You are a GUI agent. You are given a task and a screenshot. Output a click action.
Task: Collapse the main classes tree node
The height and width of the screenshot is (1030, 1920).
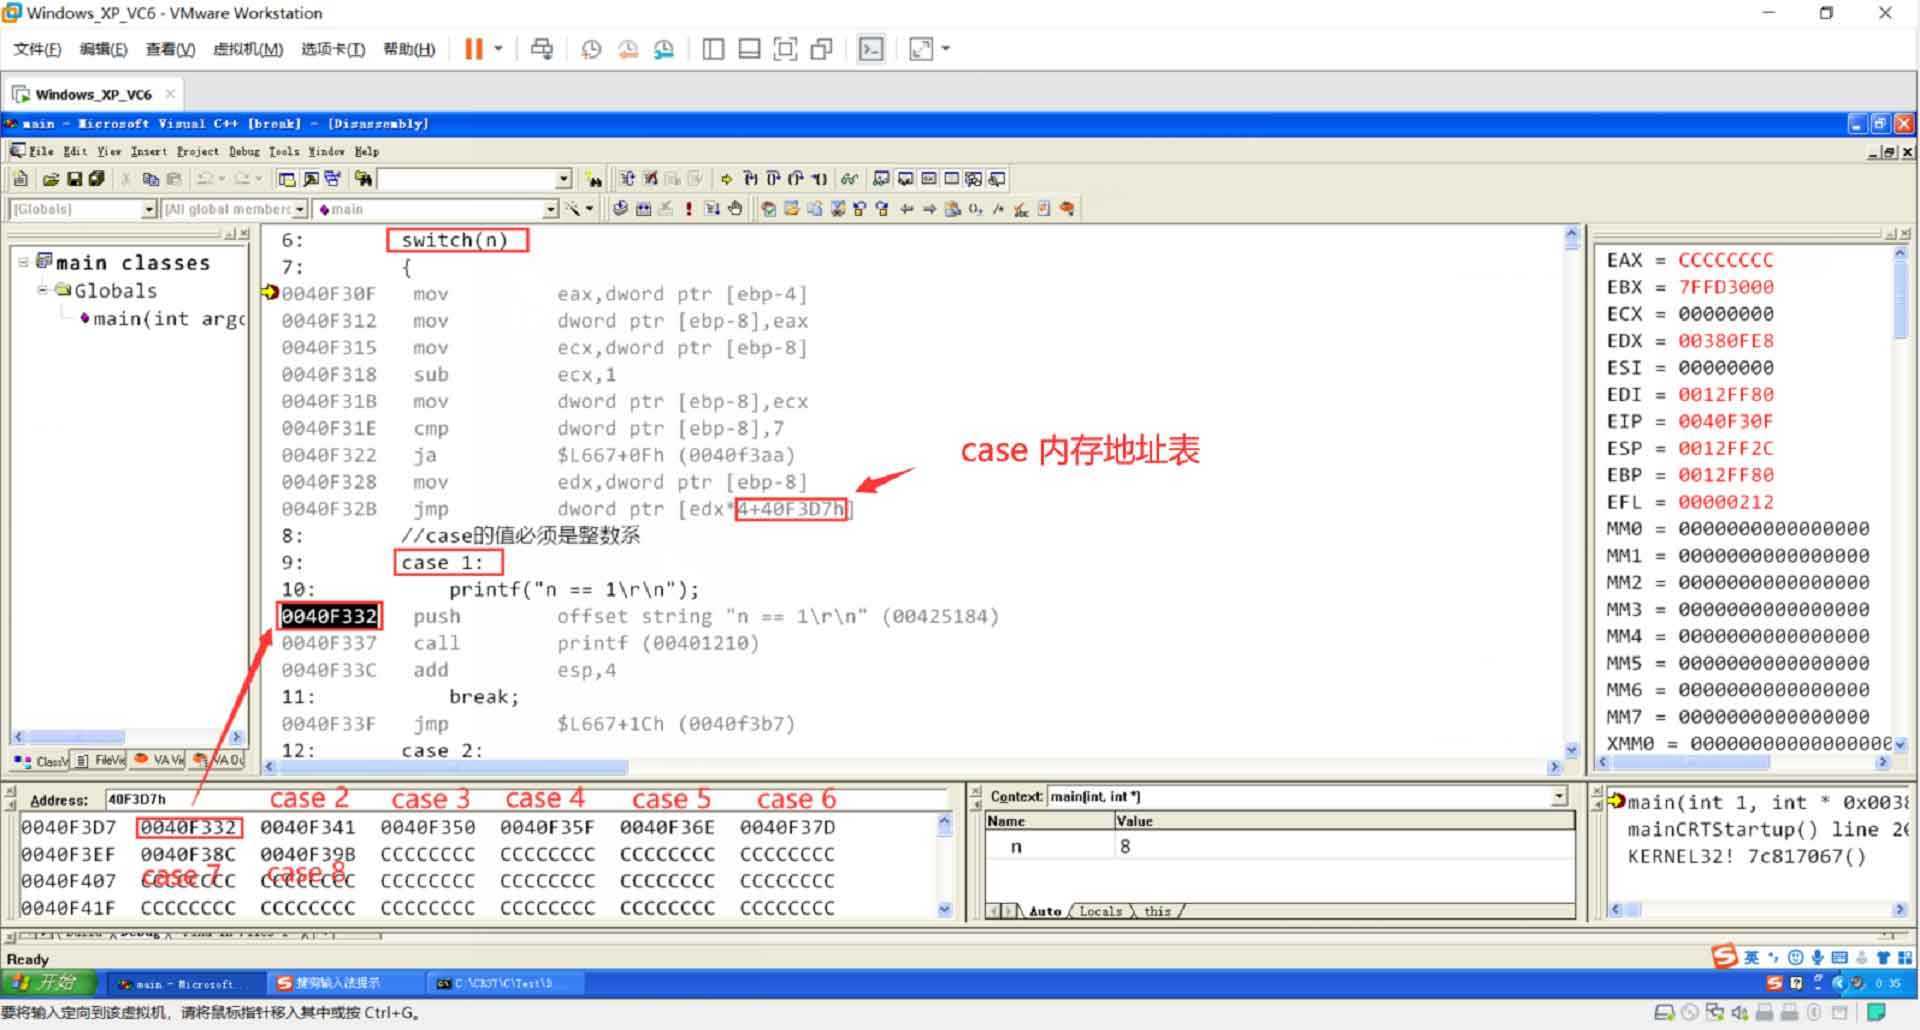[x=23, y=262]
